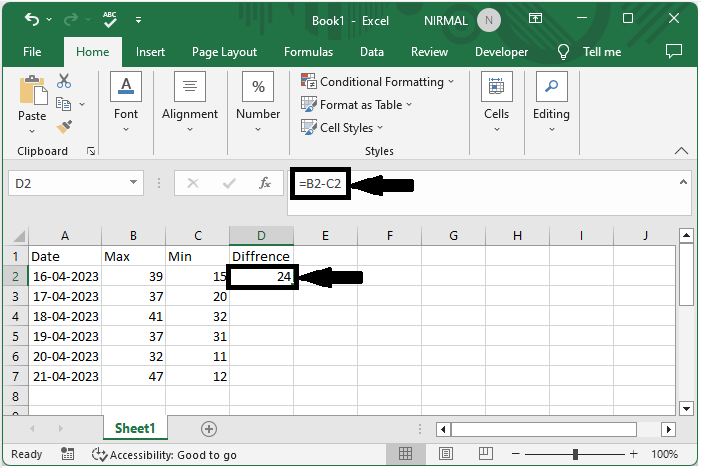Click Accessibility: Good to go status
The image size is (701, 468).
coord(164,454)
